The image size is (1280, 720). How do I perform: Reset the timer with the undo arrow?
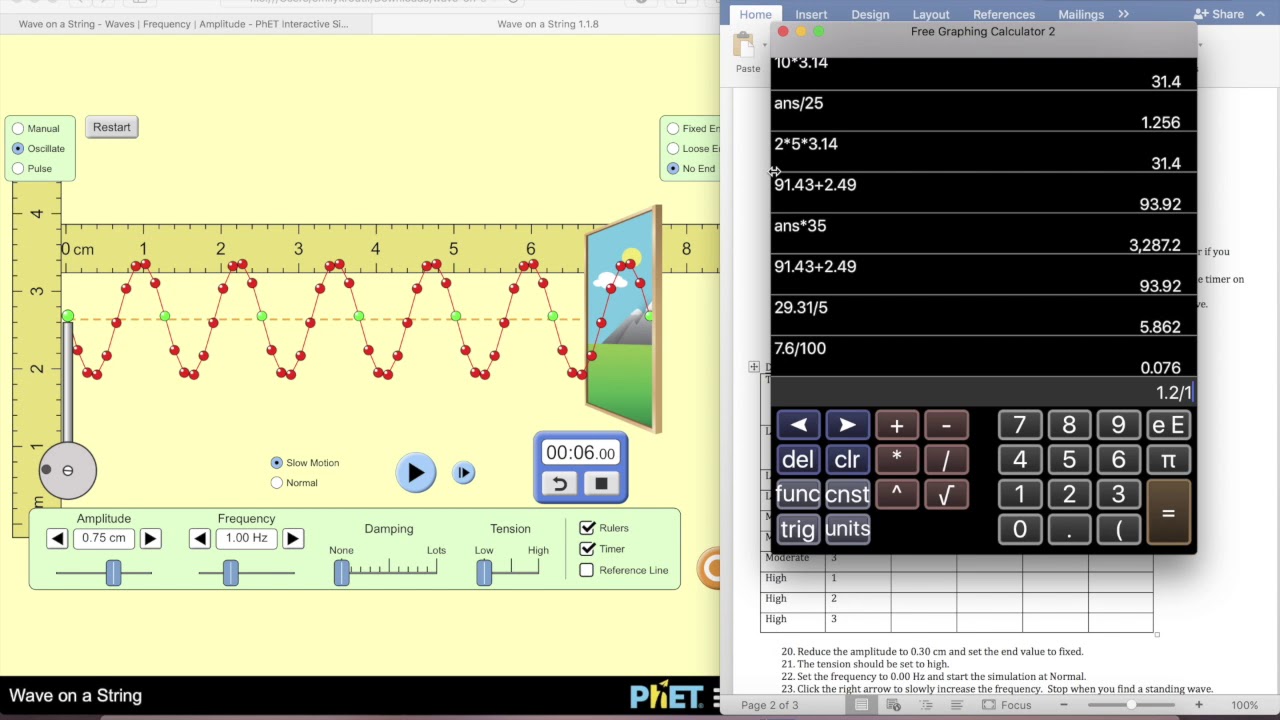[x=560, y=484]
